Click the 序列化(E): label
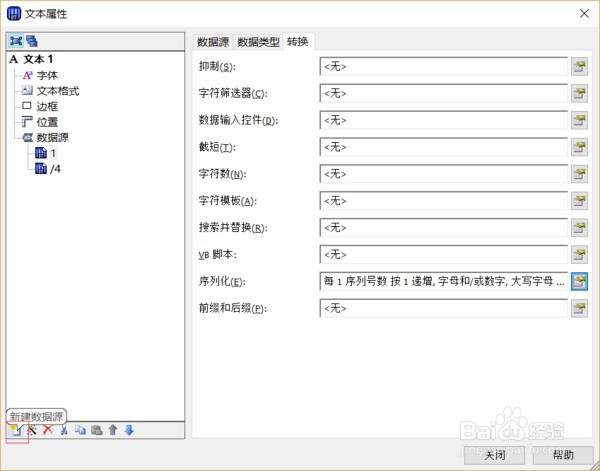Screen dimensions: 600x471 [x=222, y=282]
